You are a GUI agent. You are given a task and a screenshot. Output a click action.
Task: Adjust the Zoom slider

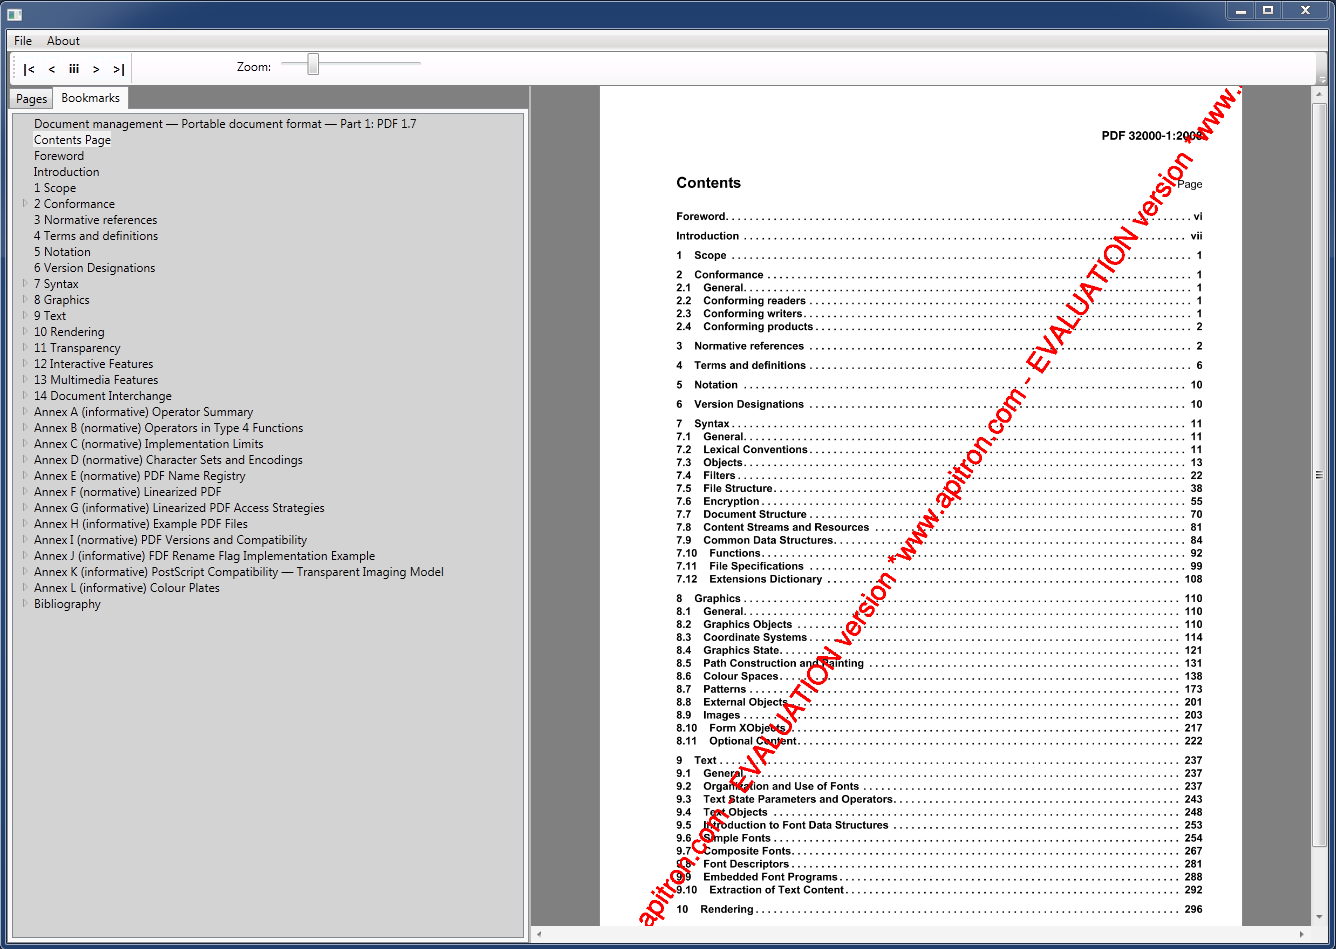point(313,63)
